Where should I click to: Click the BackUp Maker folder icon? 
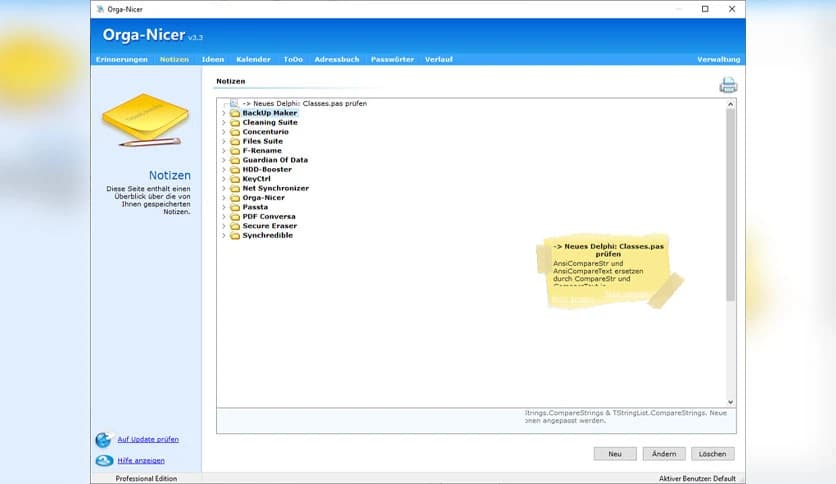point(235,113)
